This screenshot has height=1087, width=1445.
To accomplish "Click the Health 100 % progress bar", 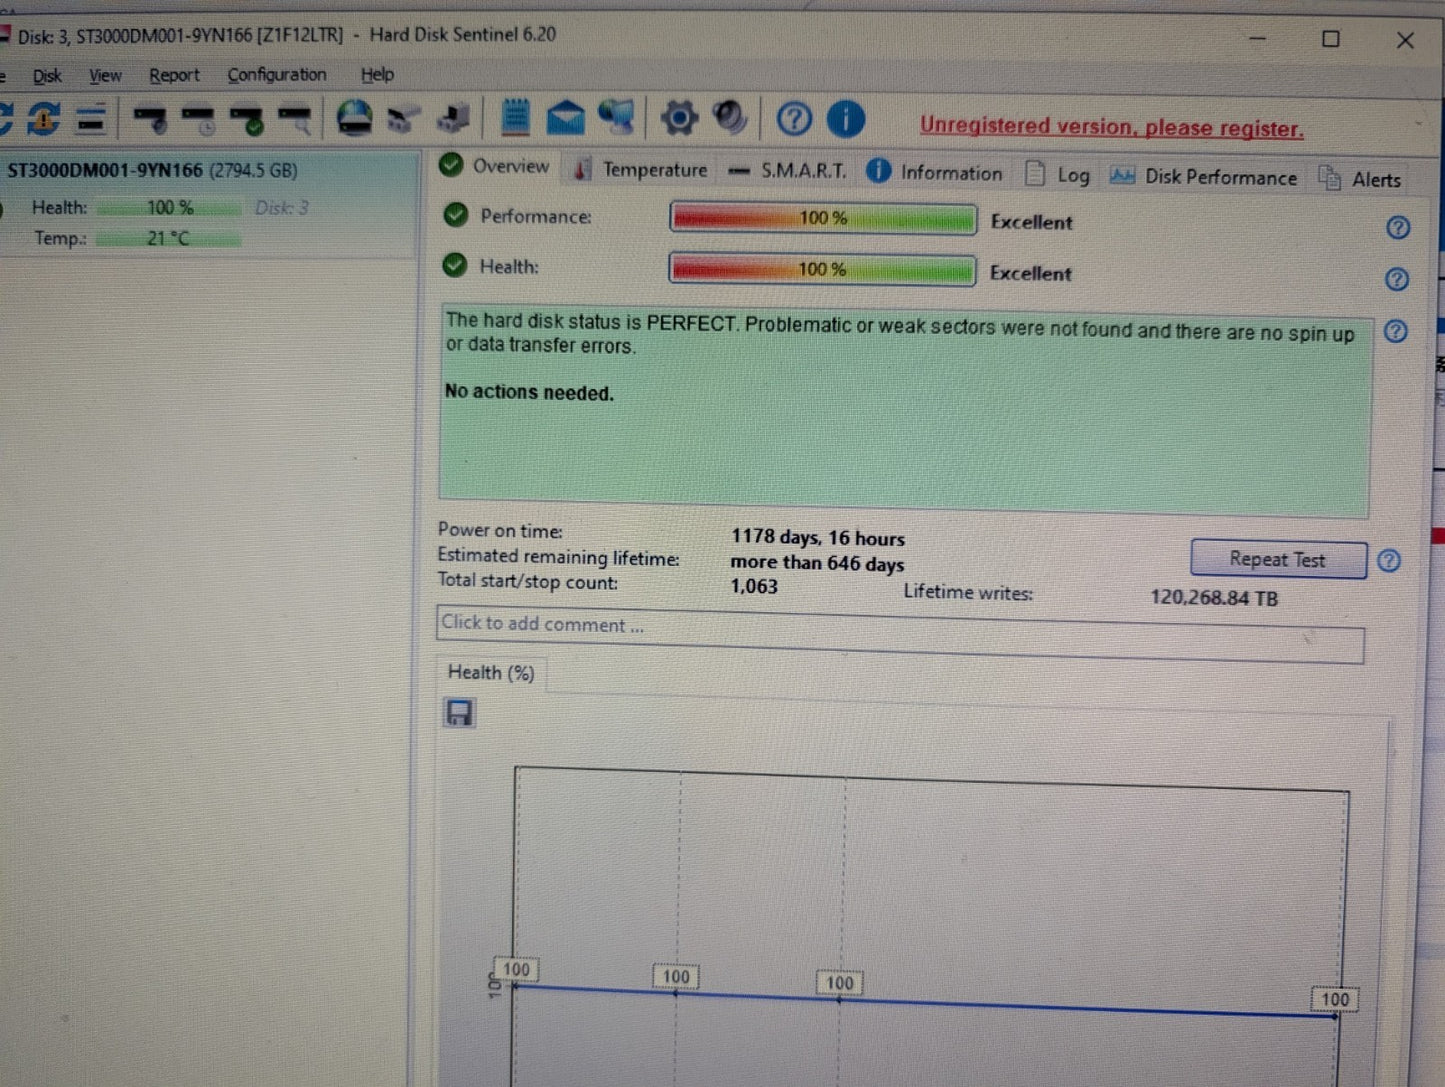I will [x=822, y=269].
